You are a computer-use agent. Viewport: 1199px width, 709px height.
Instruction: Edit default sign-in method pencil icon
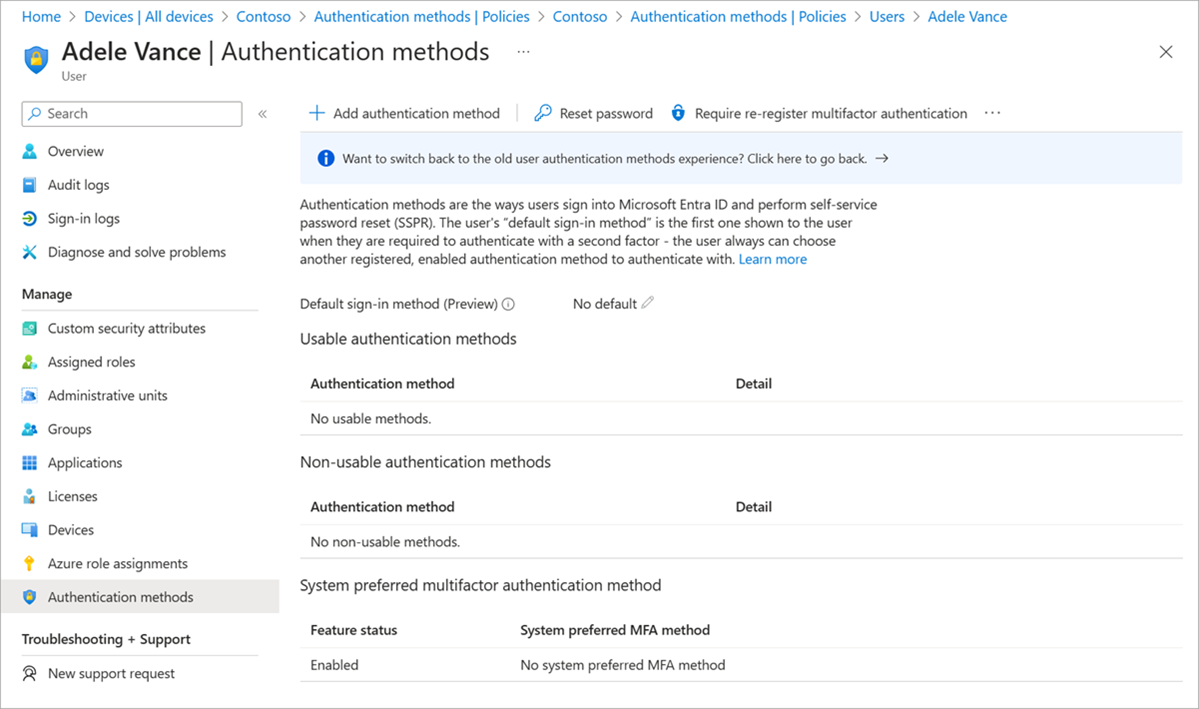point(648,303)
